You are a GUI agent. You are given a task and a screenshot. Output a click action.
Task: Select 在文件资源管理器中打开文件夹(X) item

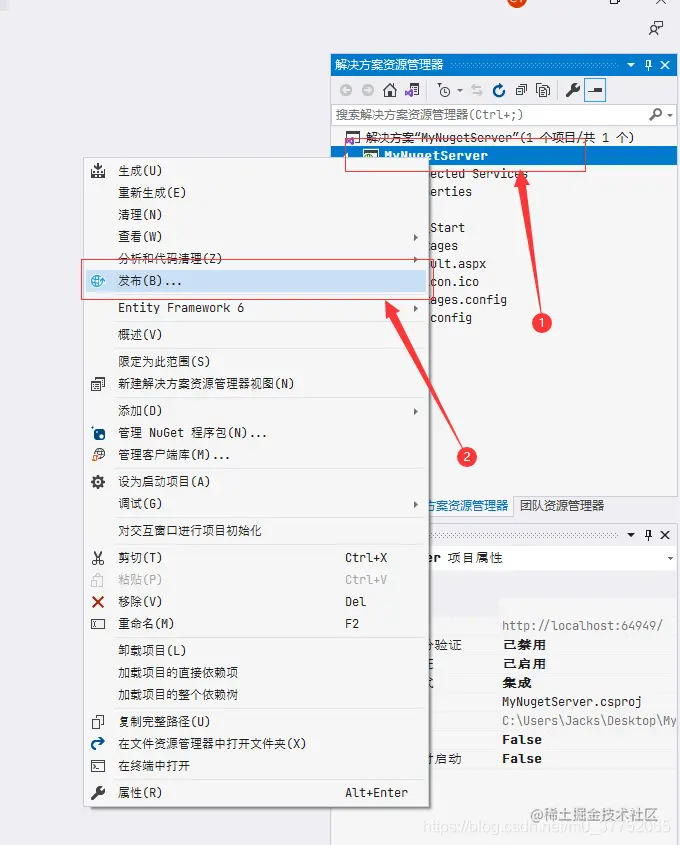click(x=256, y=744)
